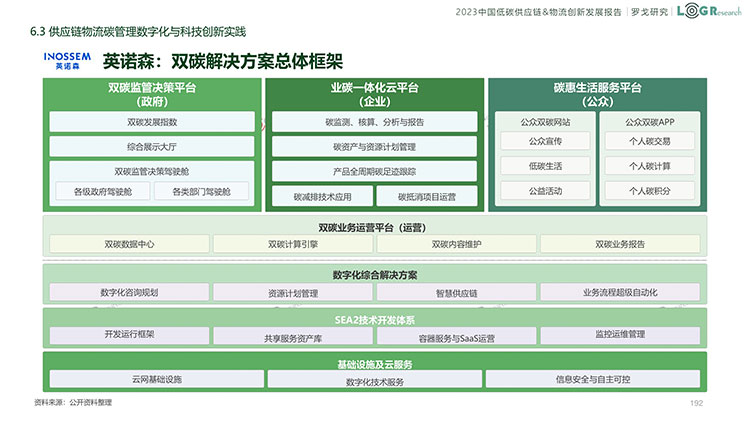Select the 信息安全与自主可控 box

(593, 379)
